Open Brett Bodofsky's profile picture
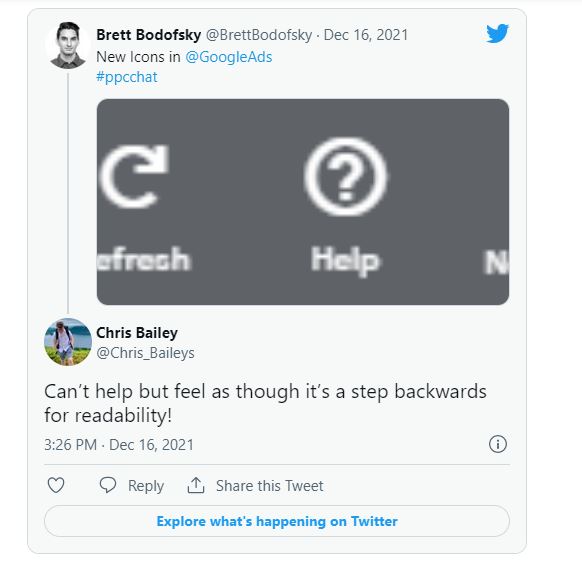 click(x=68, y=45)
